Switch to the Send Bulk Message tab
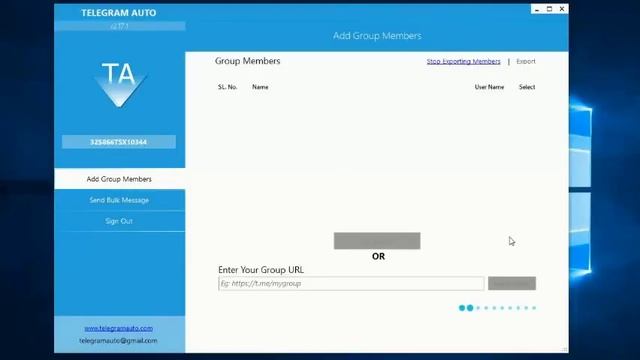This screenshot has height=360, width=640. click(x=119, y=200)
